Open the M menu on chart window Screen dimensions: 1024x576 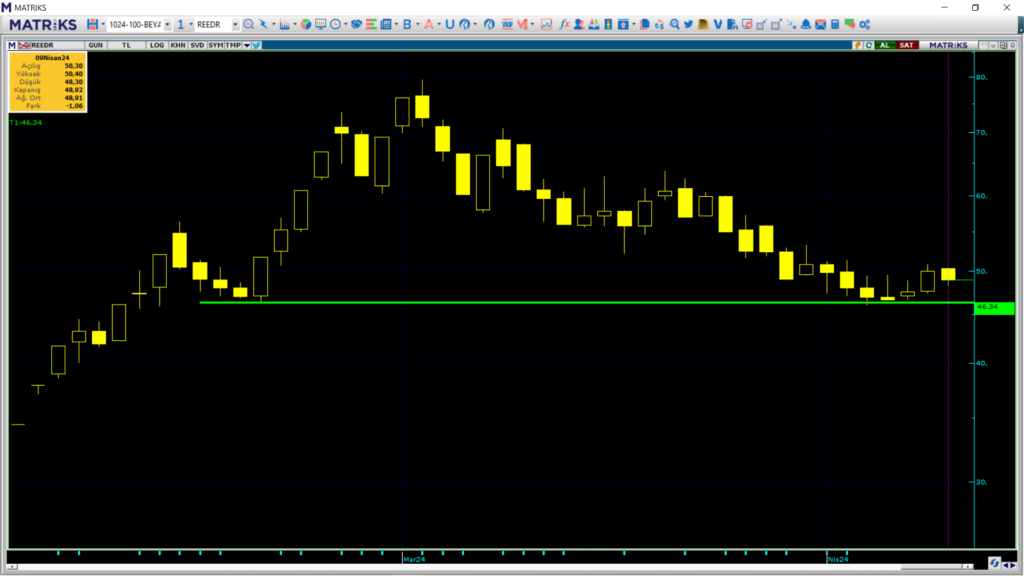12,44
